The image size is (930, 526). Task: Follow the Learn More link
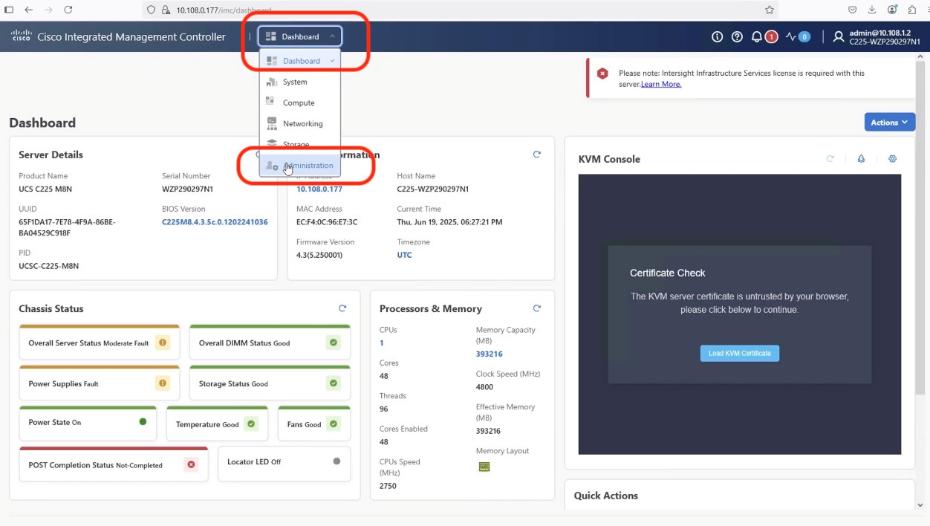tap(661, 84)
